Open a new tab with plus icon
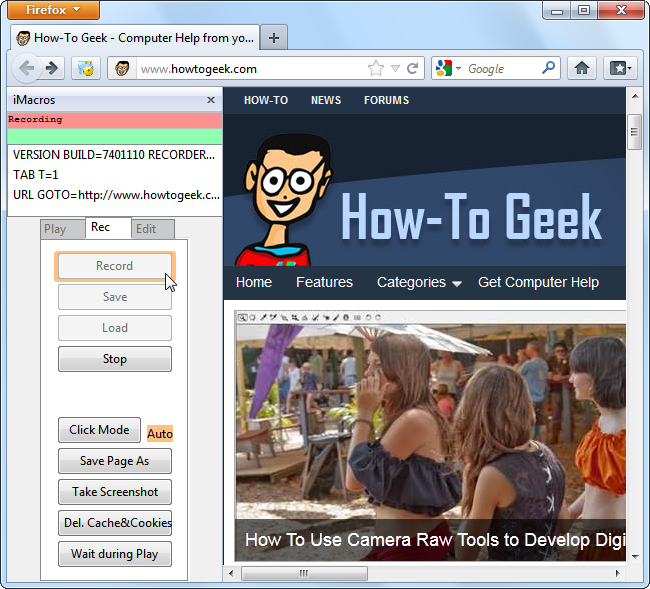This screenshot has width=650, height=589. pyautogui.click(x=274, y=38)
